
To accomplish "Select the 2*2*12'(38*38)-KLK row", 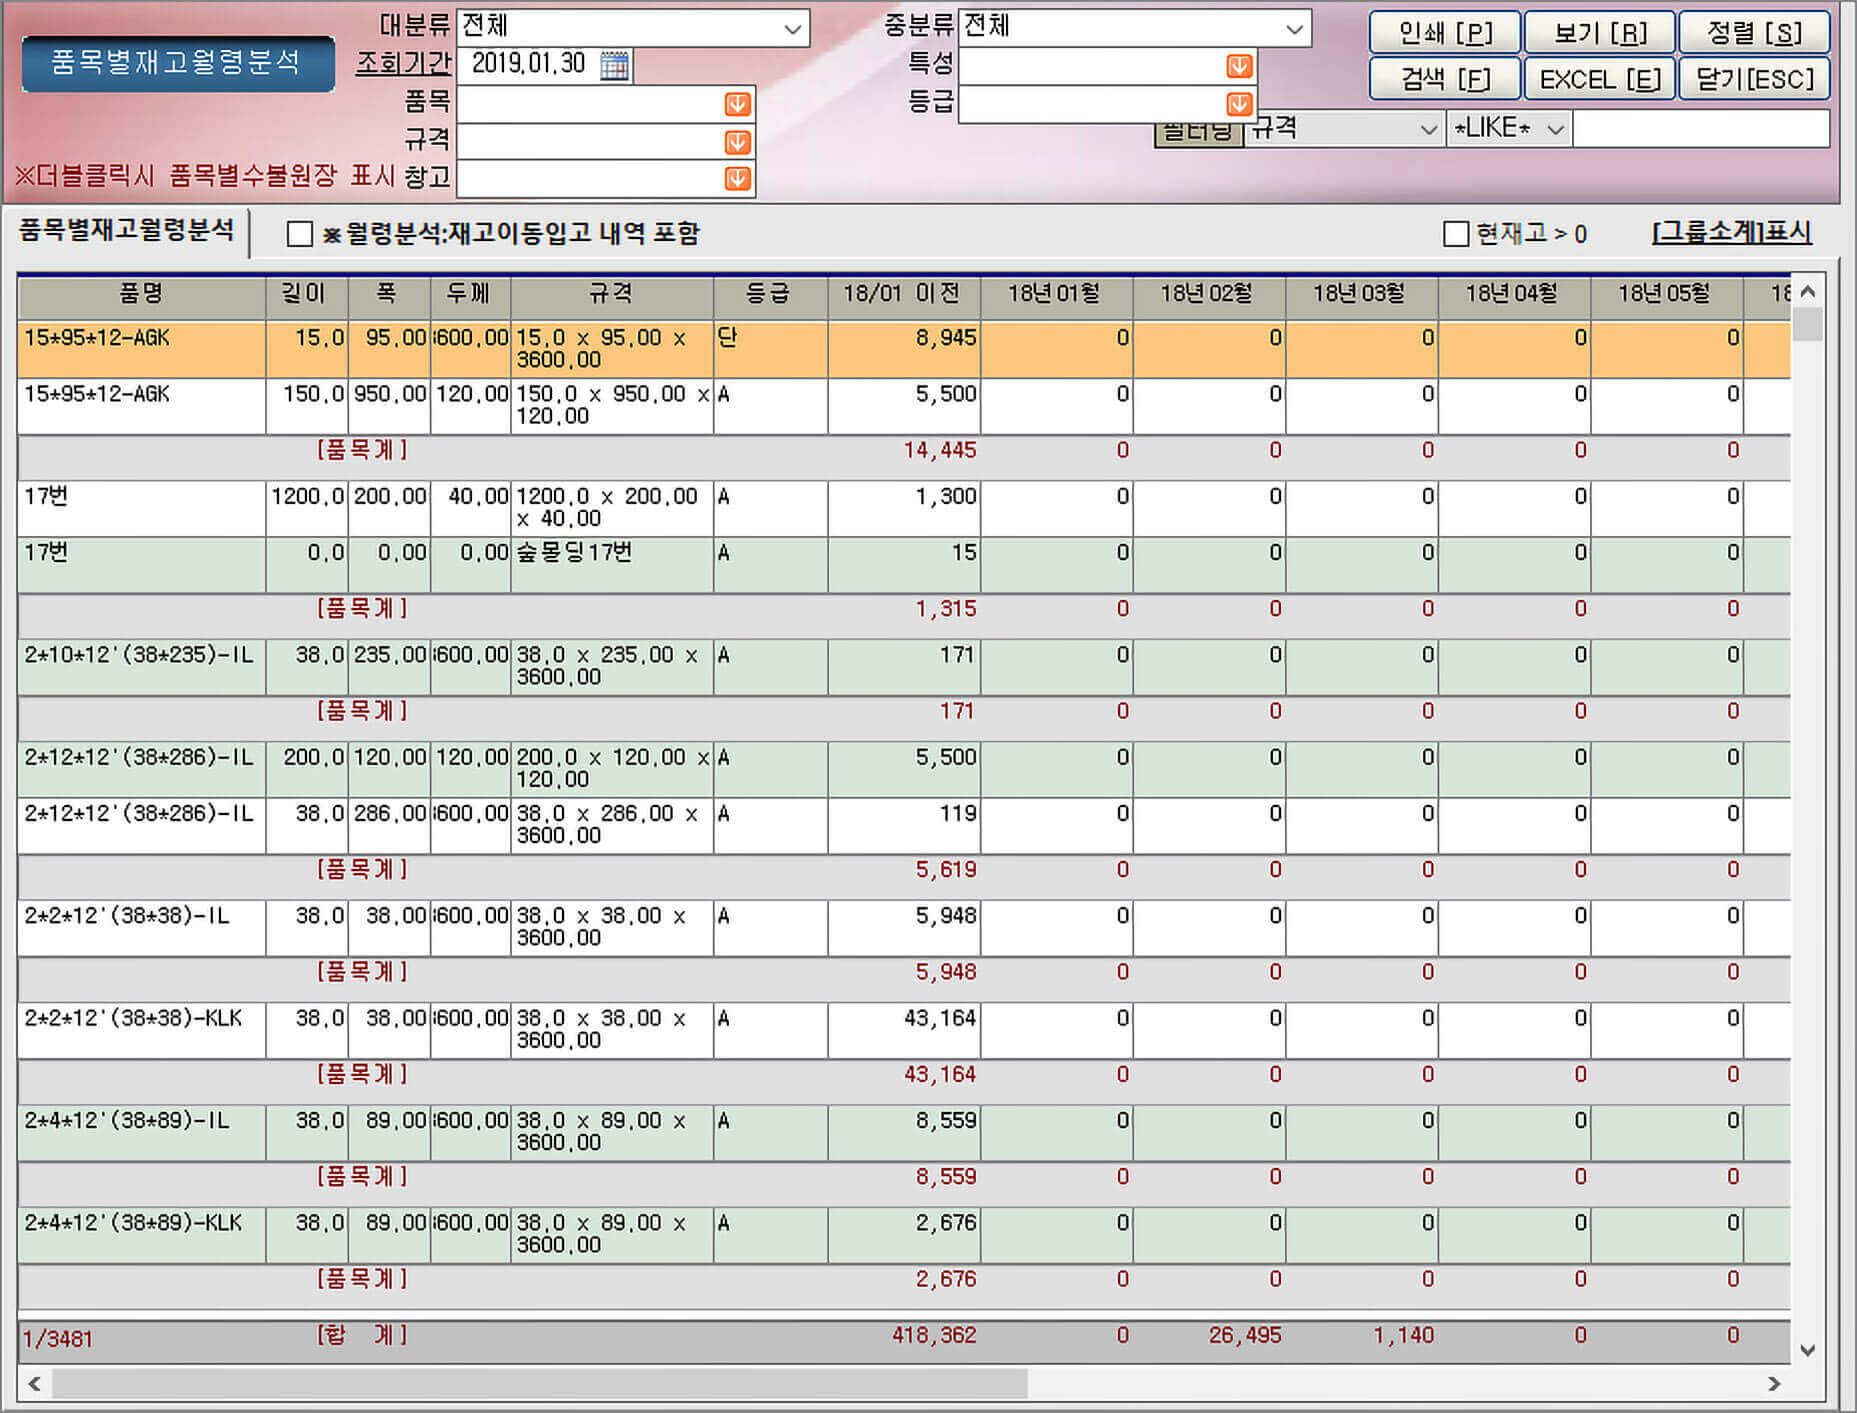I will click(x=904, y=1031).
